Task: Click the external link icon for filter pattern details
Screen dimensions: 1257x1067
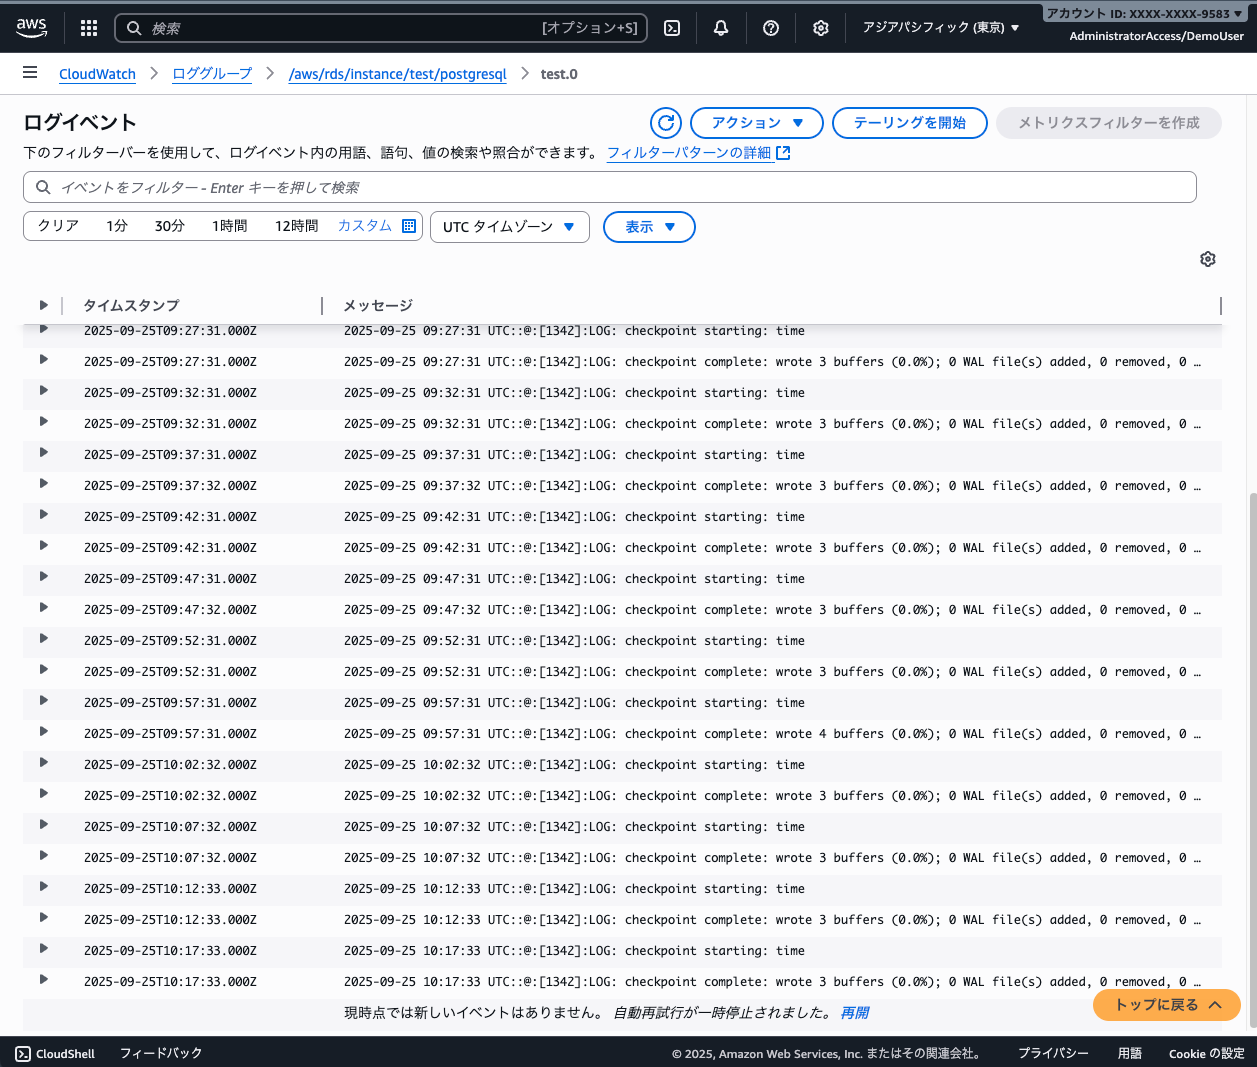Action: click(783, 153)
